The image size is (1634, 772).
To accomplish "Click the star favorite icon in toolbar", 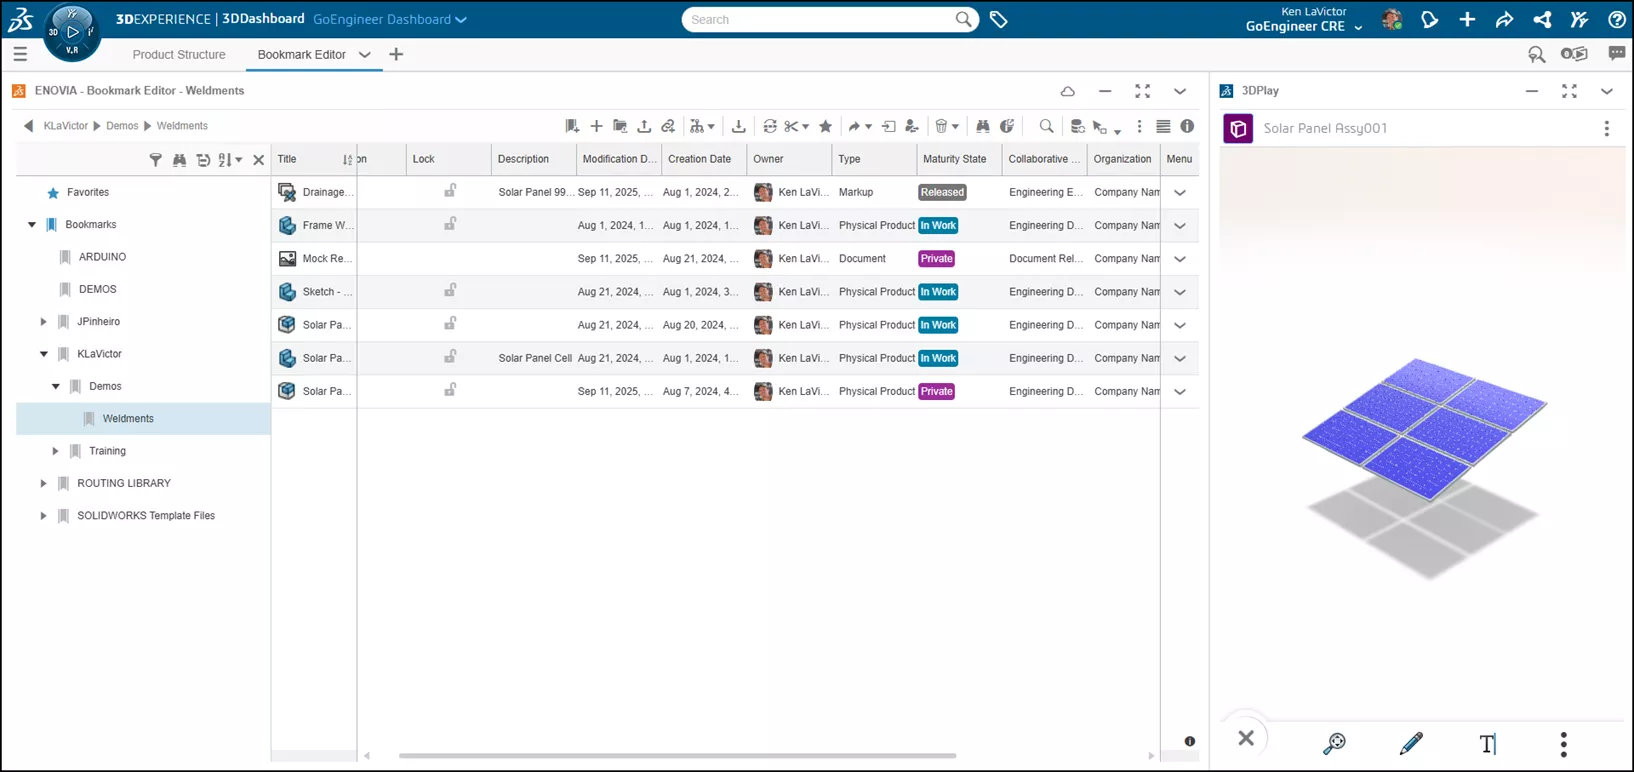I will 825,126.
